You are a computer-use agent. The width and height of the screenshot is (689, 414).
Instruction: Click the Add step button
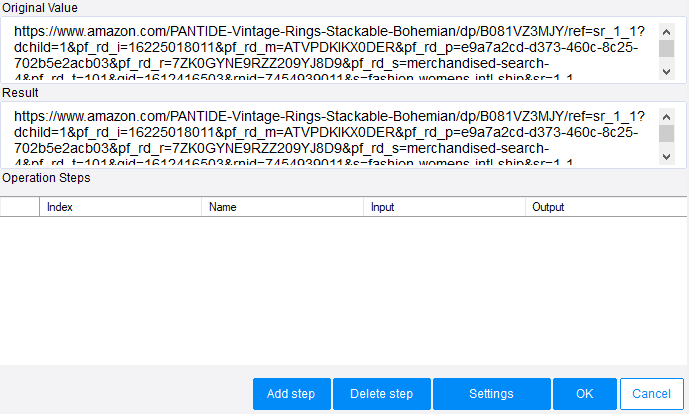tap(292, 394)
